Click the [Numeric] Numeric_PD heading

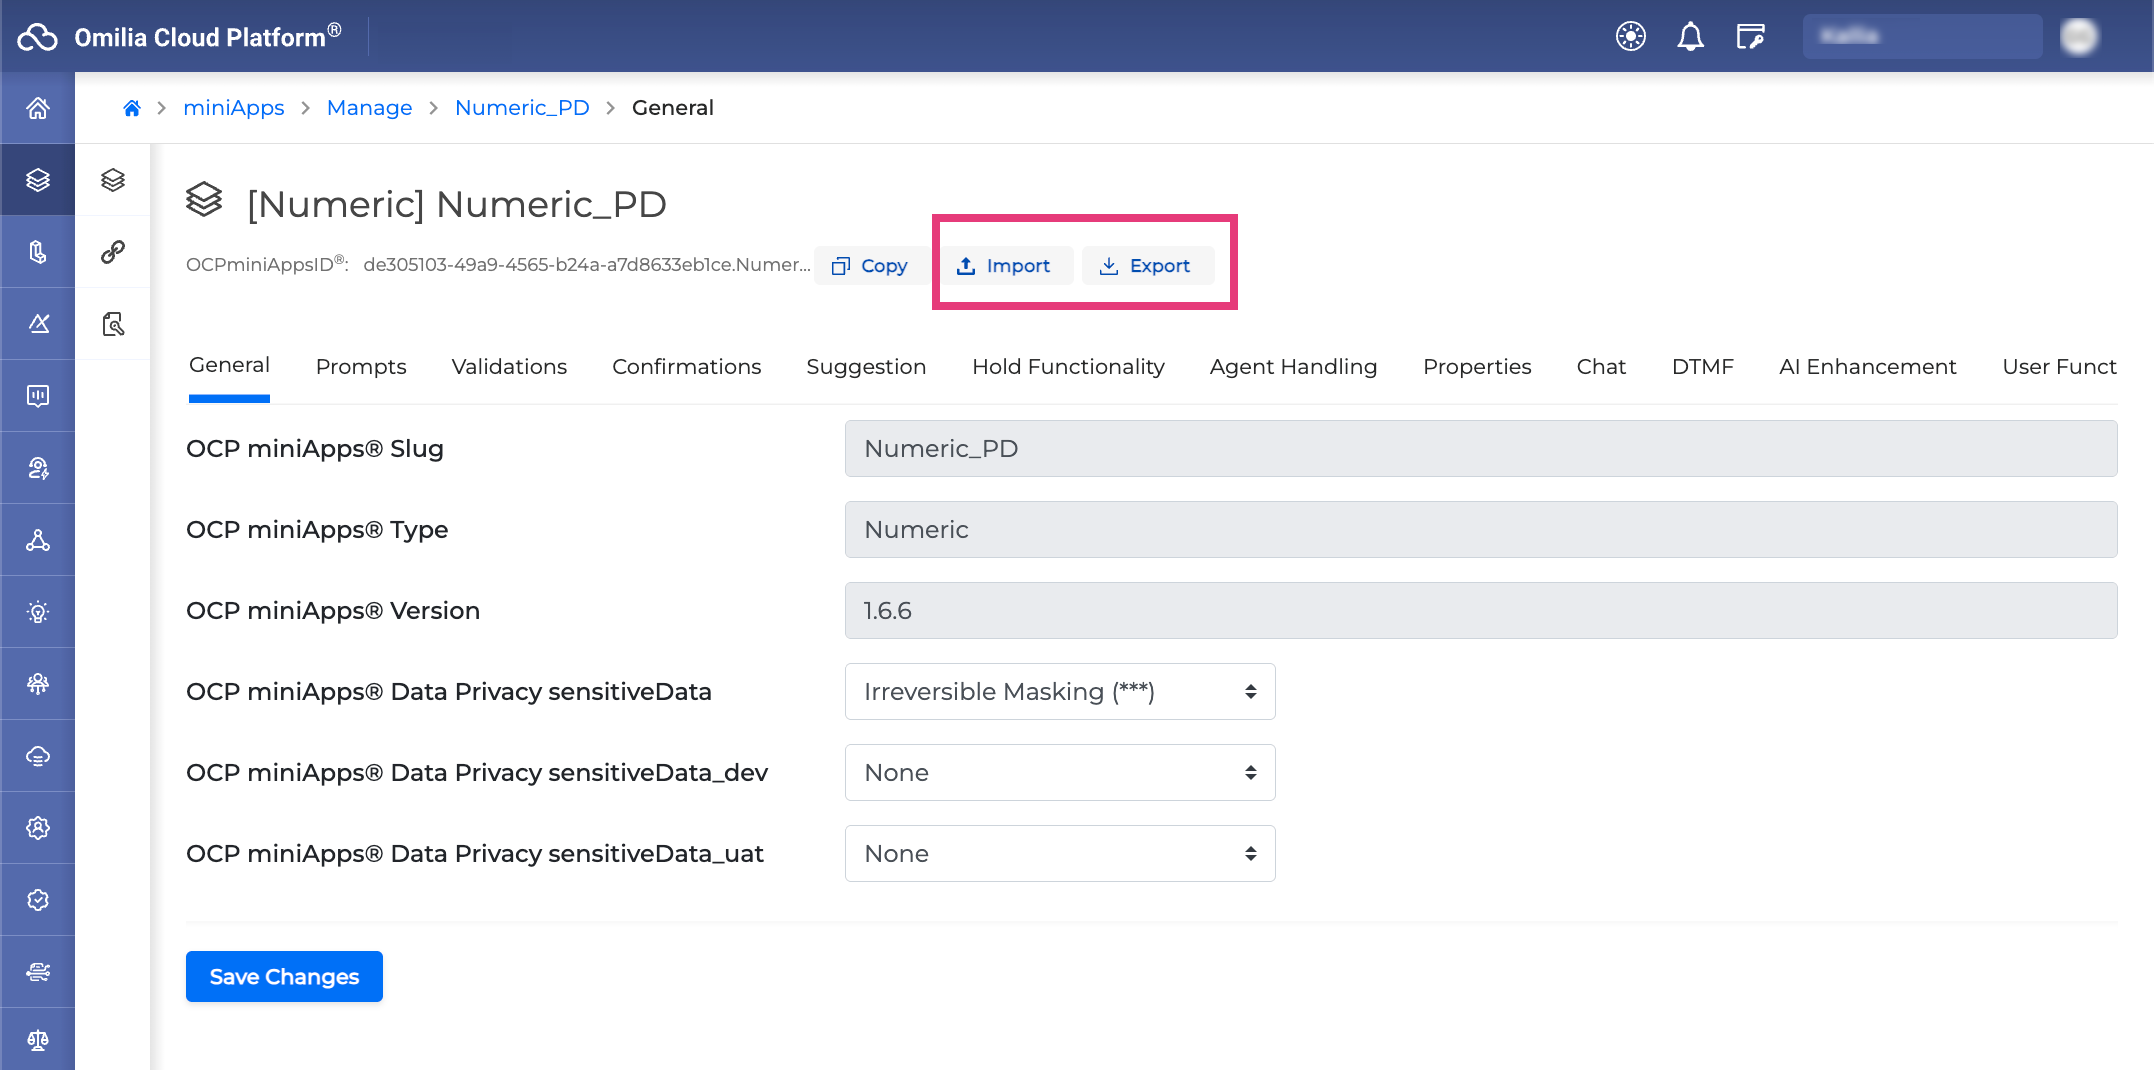456,205
